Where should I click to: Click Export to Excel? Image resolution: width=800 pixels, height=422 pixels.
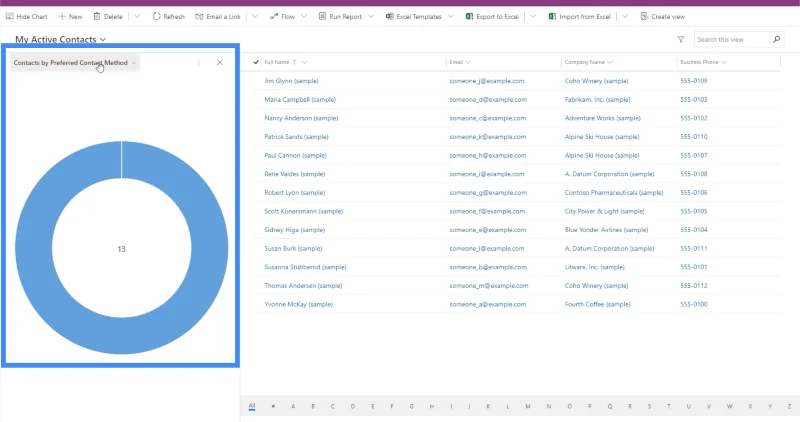[492, 16]
